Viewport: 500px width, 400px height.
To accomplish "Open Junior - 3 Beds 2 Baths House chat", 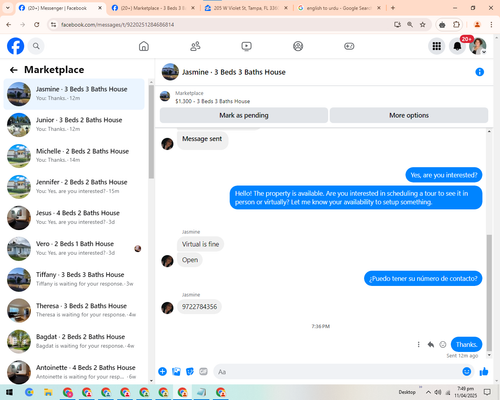I will pyautogui.click(x=74, y=125).
